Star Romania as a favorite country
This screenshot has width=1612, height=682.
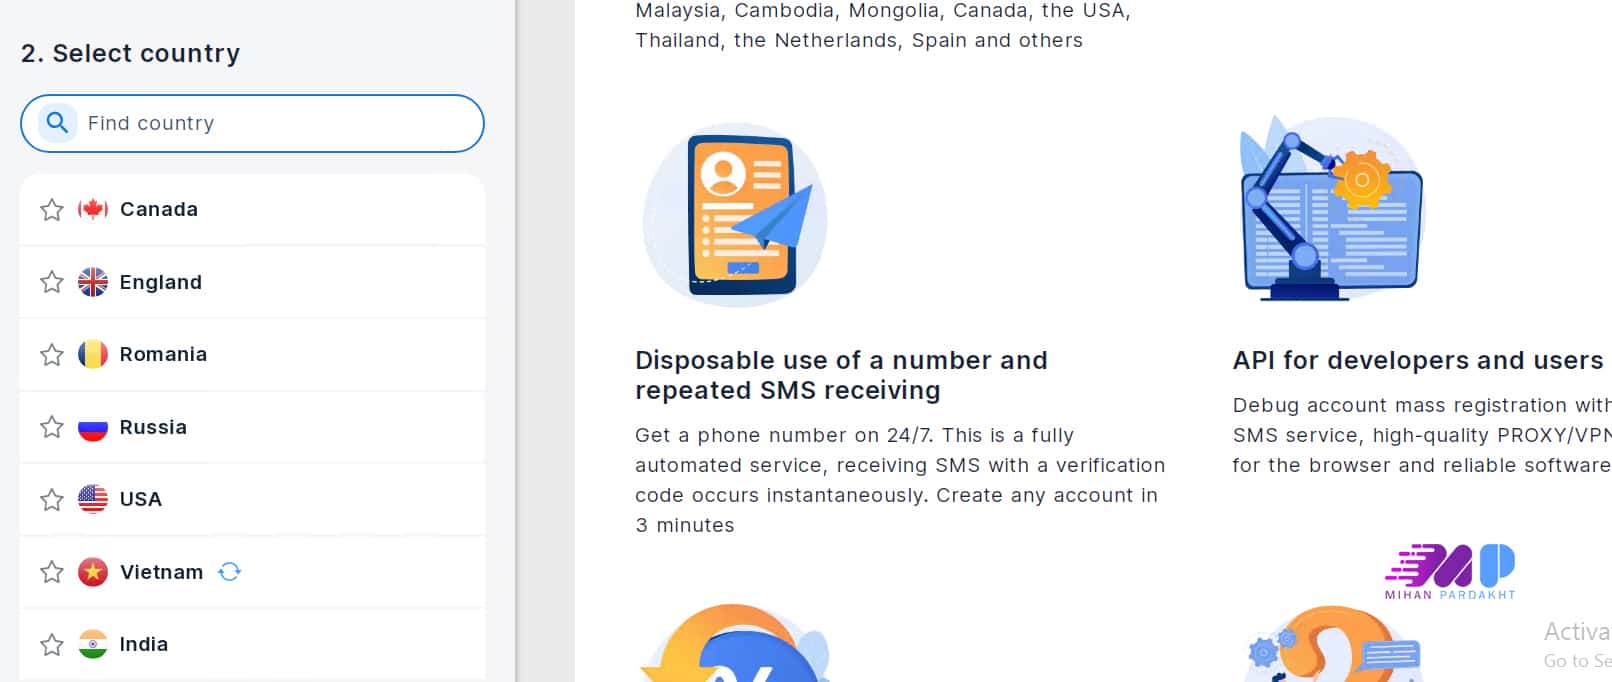52,354
